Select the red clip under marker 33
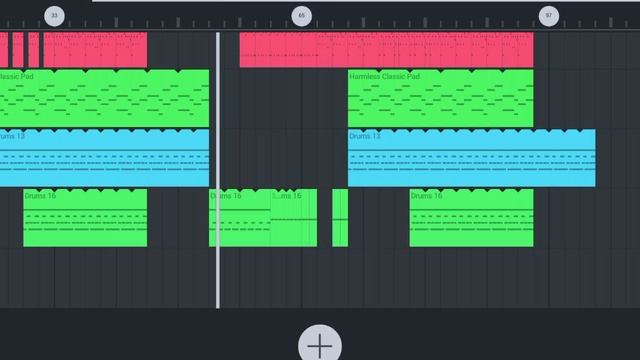 [x=95, y=50]
